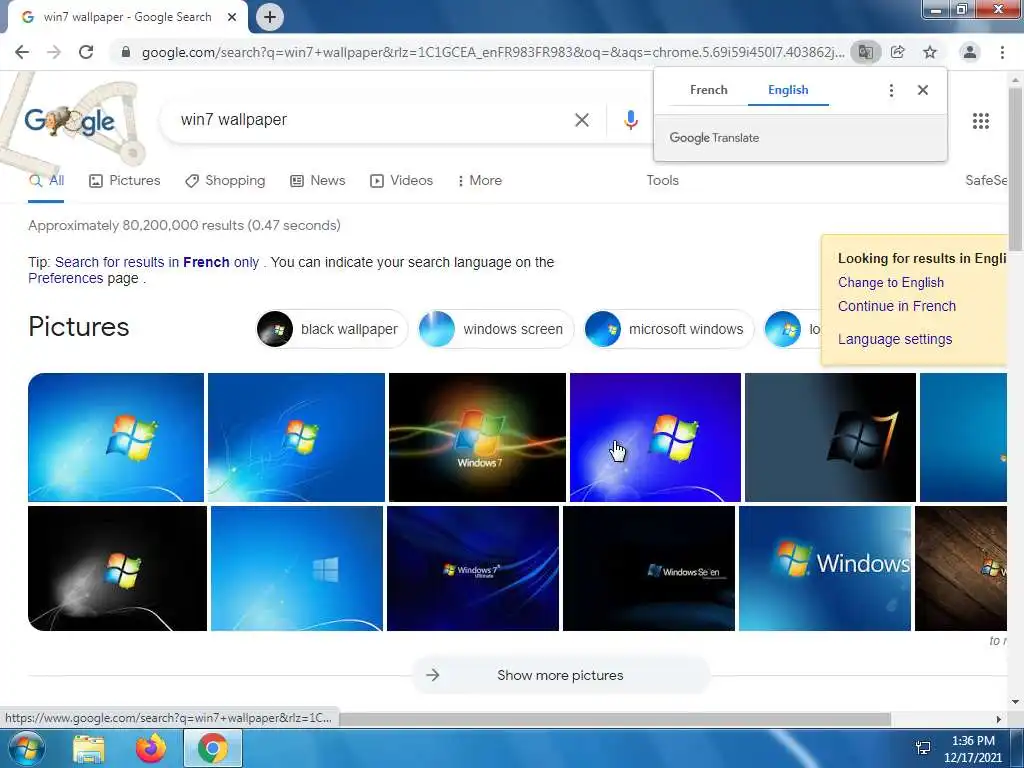Screen dimensions: 1024x768
Task: Open the thumbnail with large Windows text
Action: point(825,569)
